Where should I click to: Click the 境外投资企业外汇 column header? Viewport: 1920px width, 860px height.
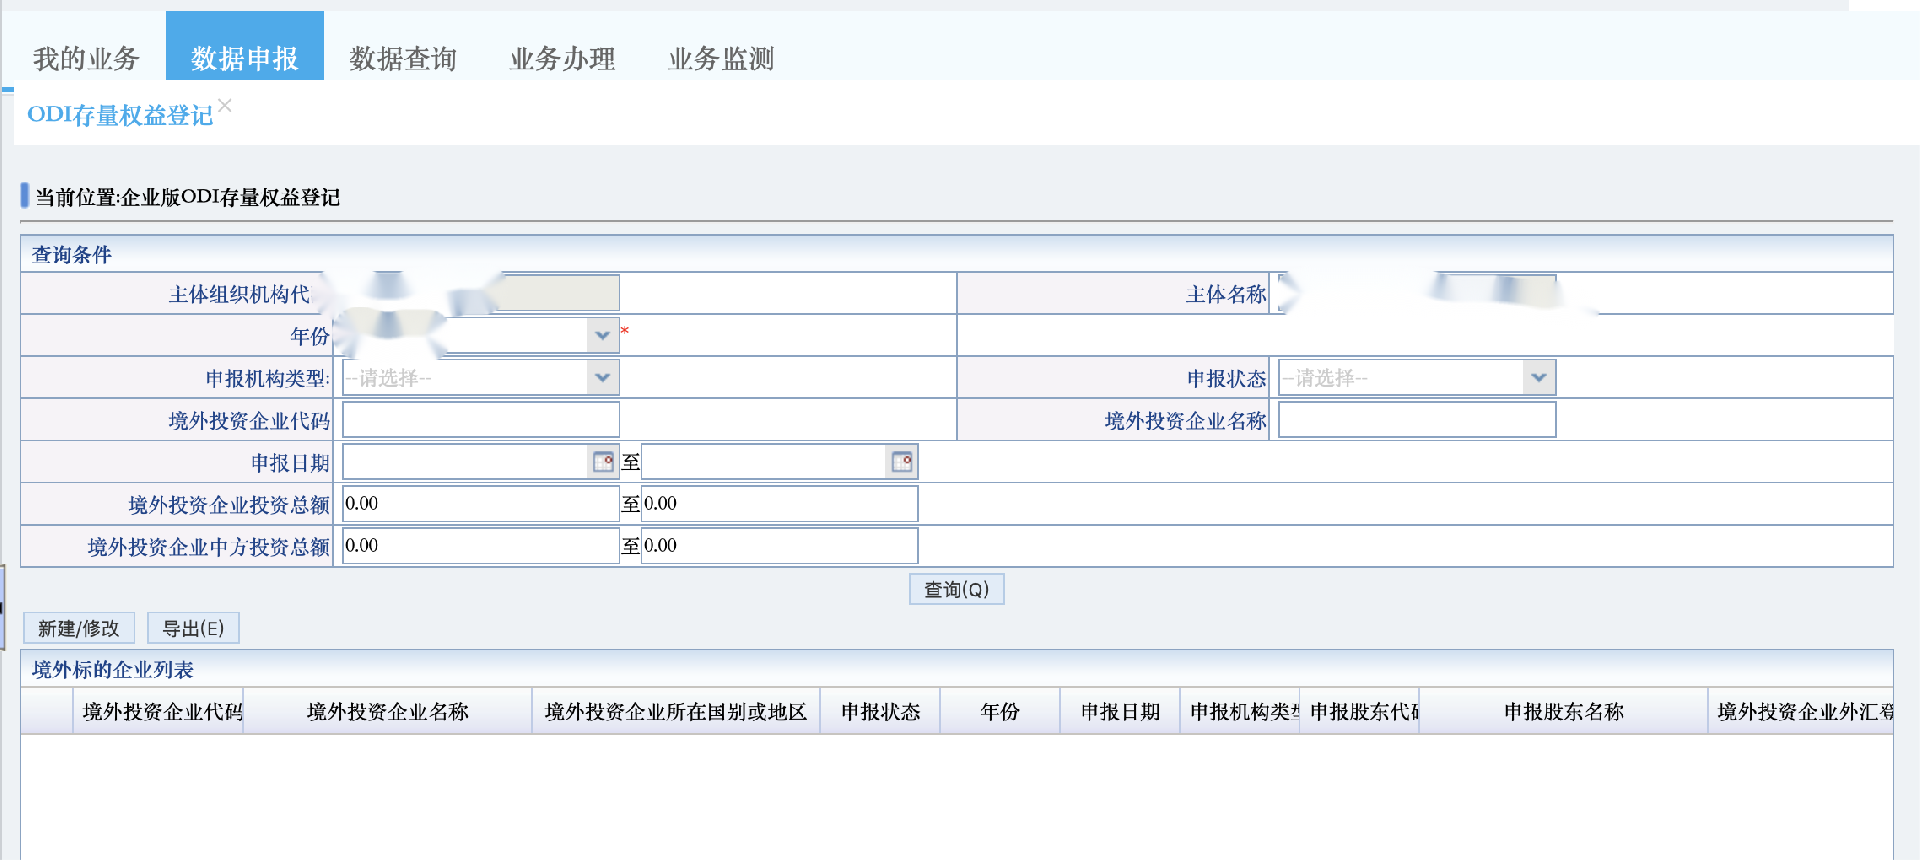pos(1801,711)
